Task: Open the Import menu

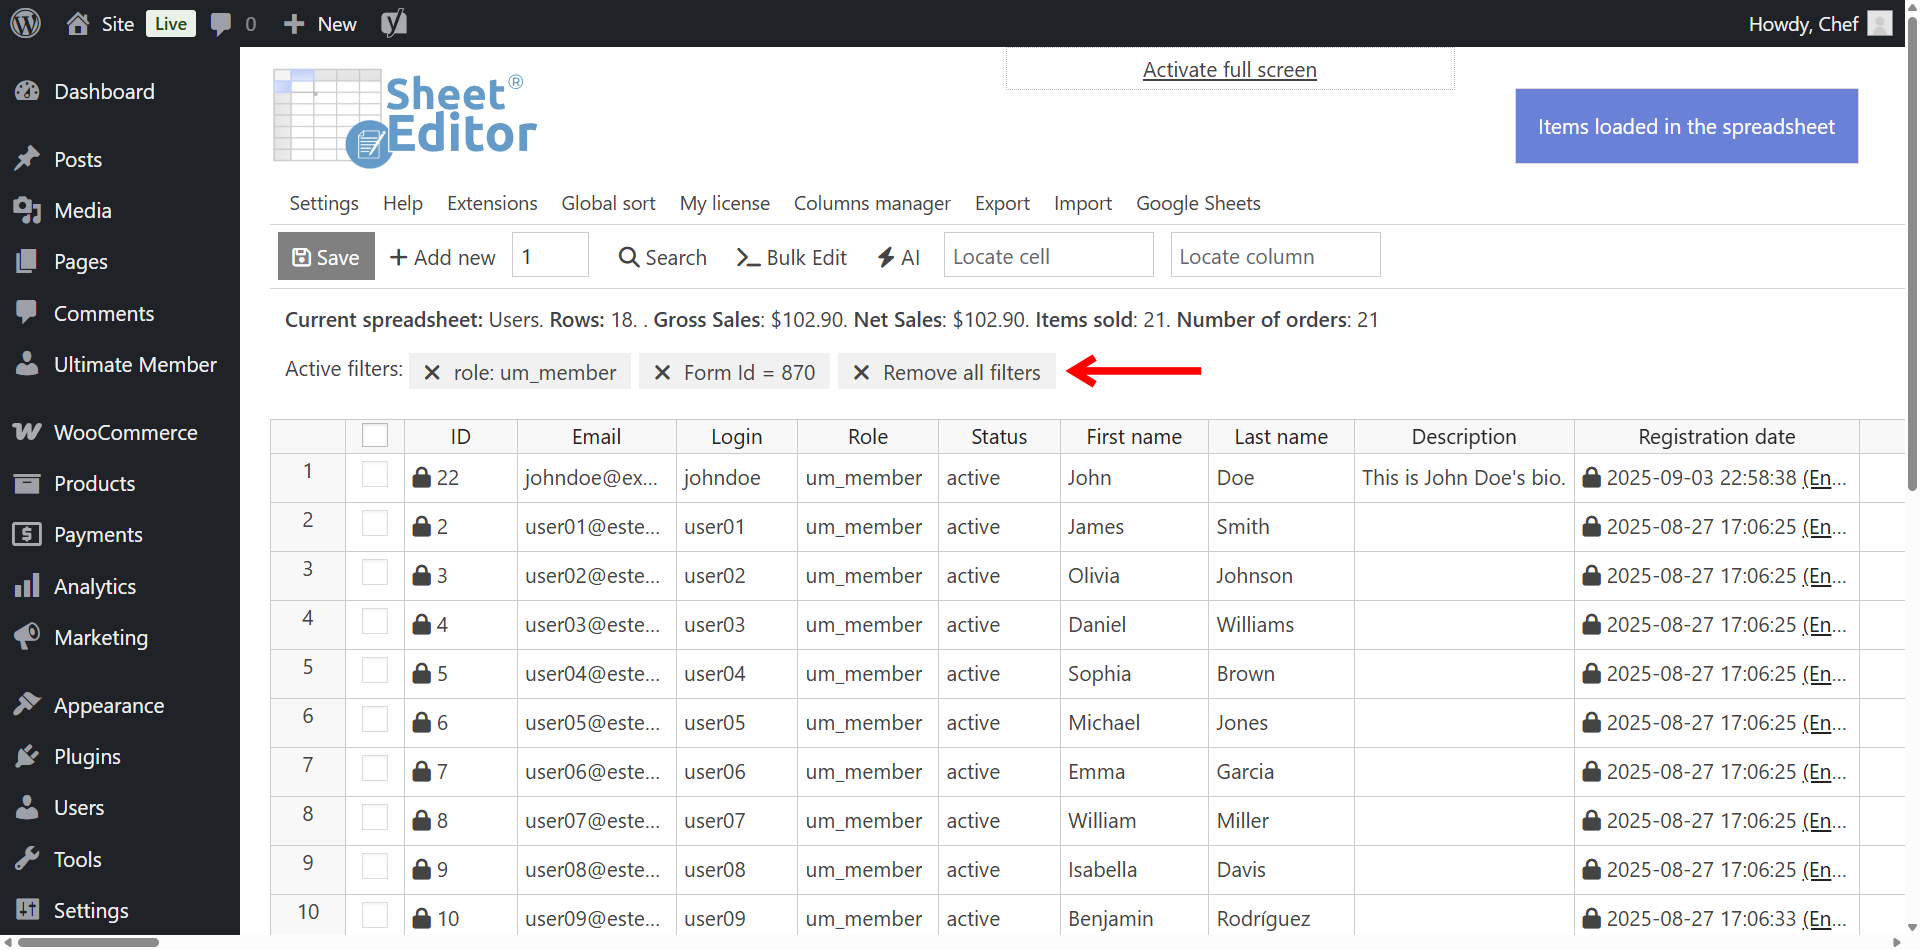Action: (1083, 203)
